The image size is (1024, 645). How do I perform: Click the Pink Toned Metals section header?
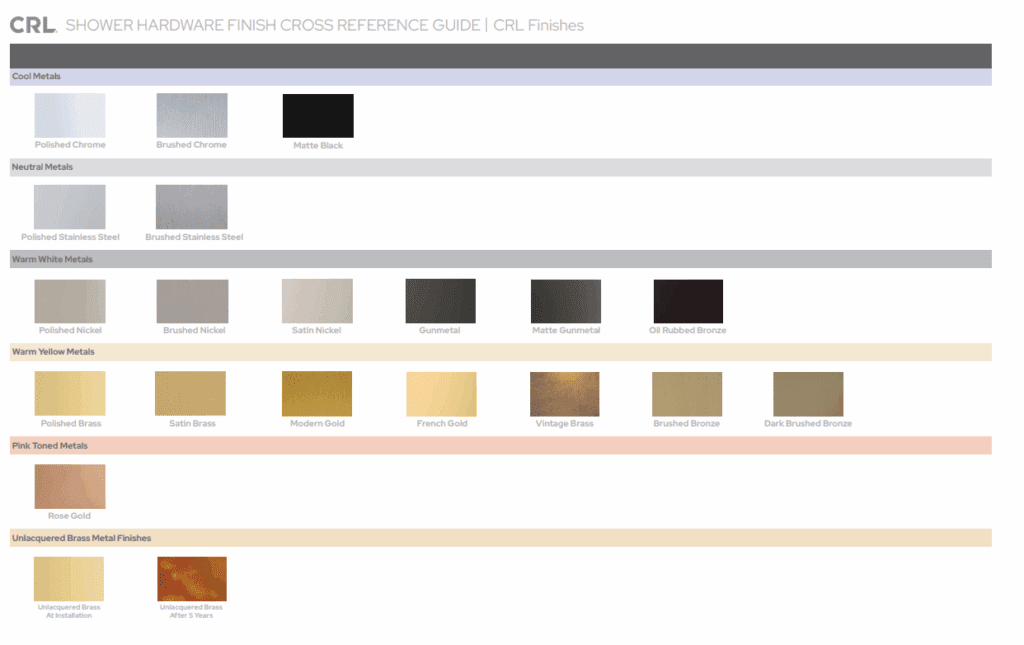click(49, 445)
